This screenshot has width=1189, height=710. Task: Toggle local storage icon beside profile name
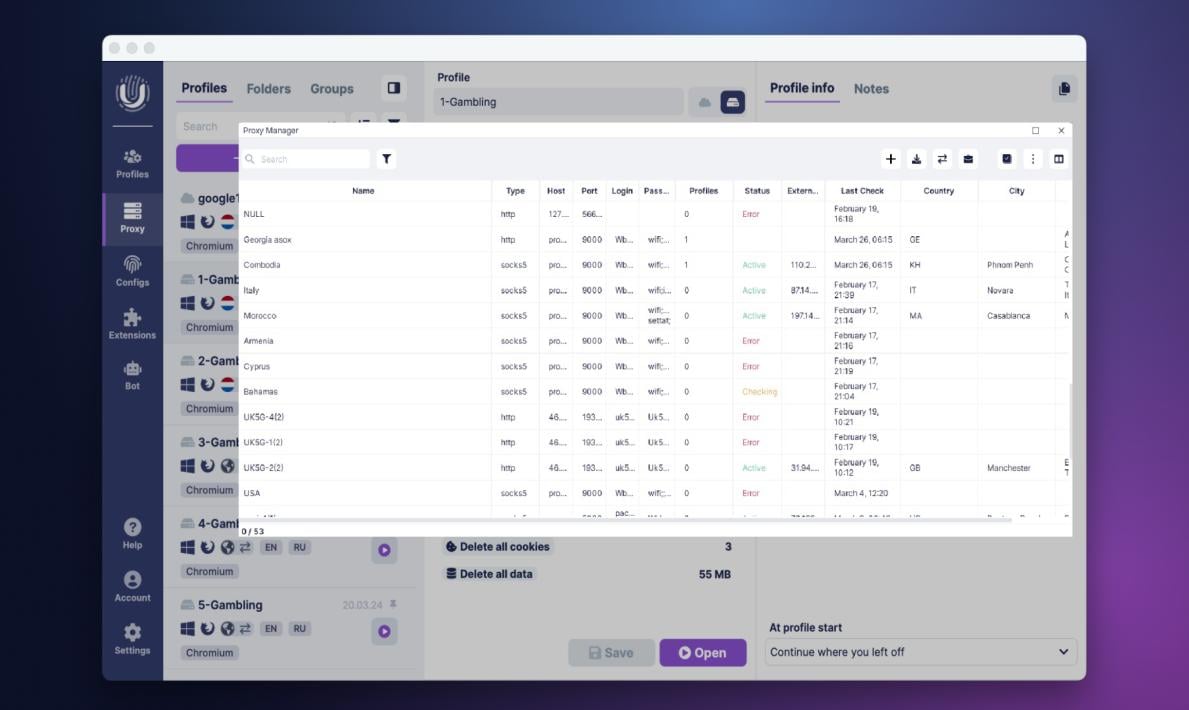[x=733, y=102]
